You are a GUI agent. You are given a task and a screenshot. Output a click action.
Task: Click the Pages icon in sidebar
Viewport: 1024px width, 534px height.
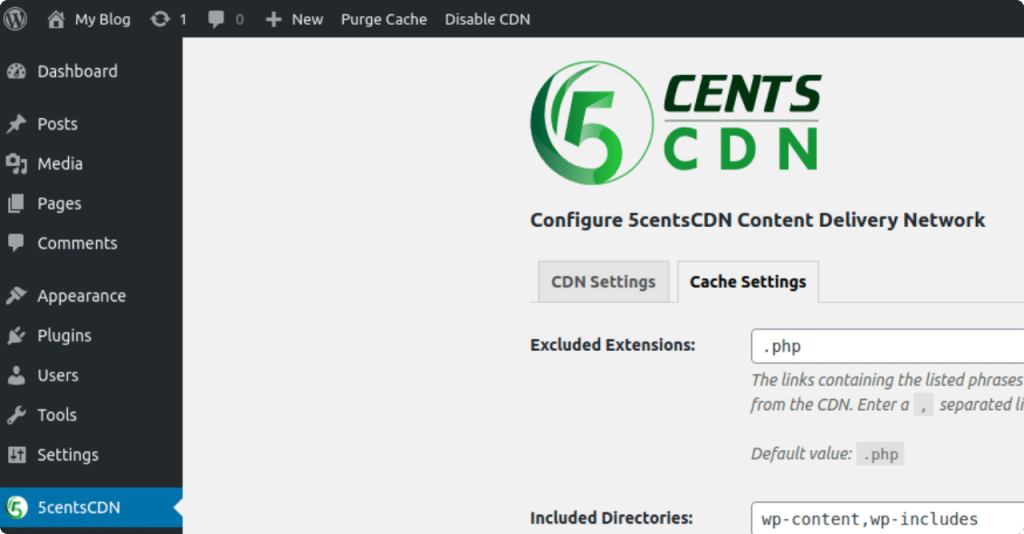pyautogui.click(x=16, y=204)
